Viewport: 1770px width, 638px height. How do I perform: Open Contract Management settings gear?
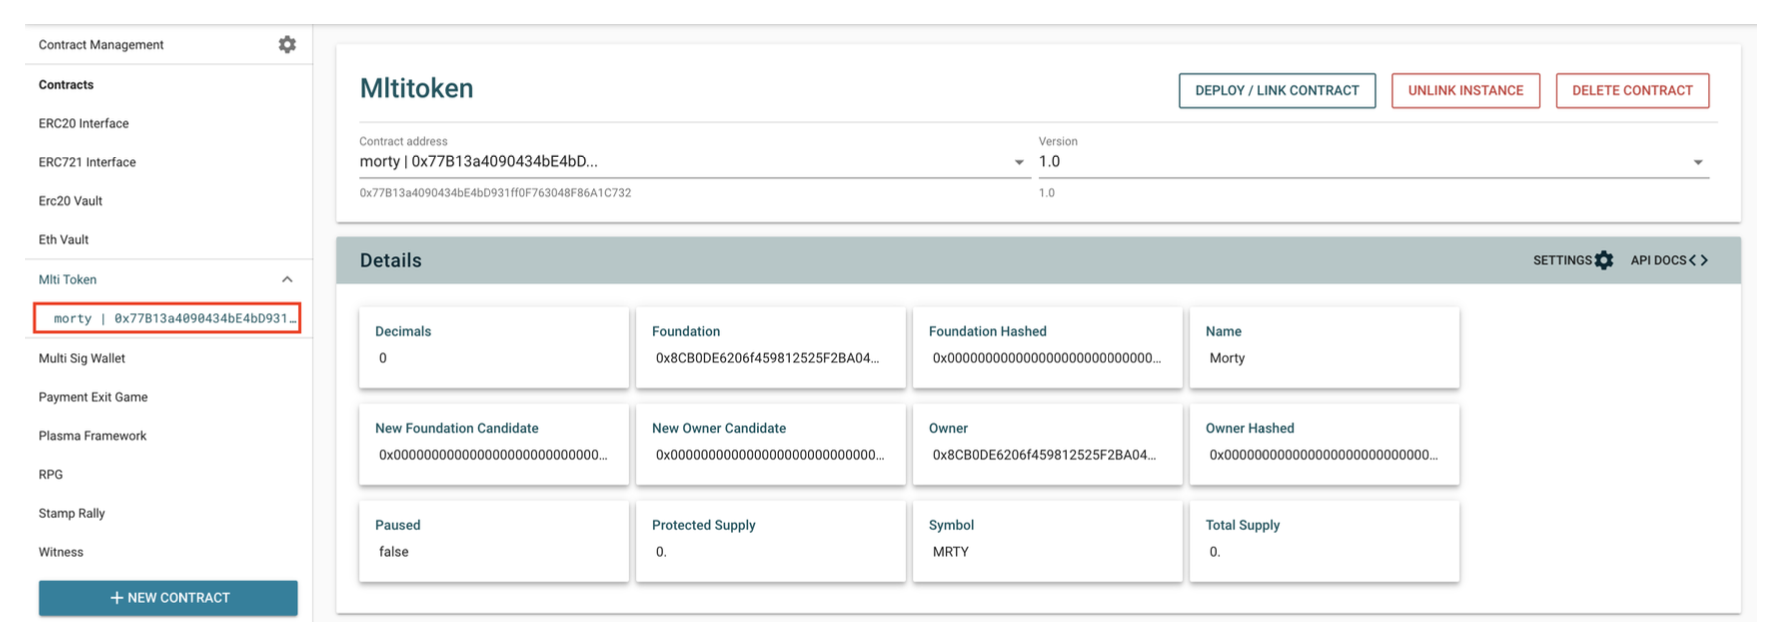tap(287, 44)
